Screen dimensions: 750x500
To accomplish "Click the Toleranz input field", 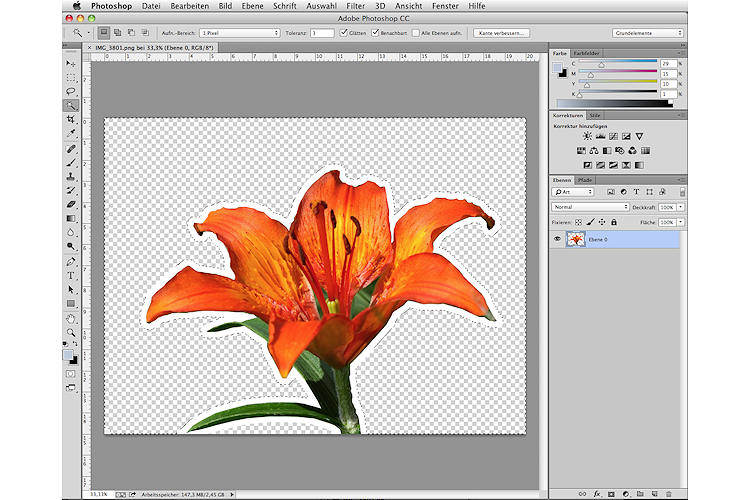I will [x=322, y=33].
